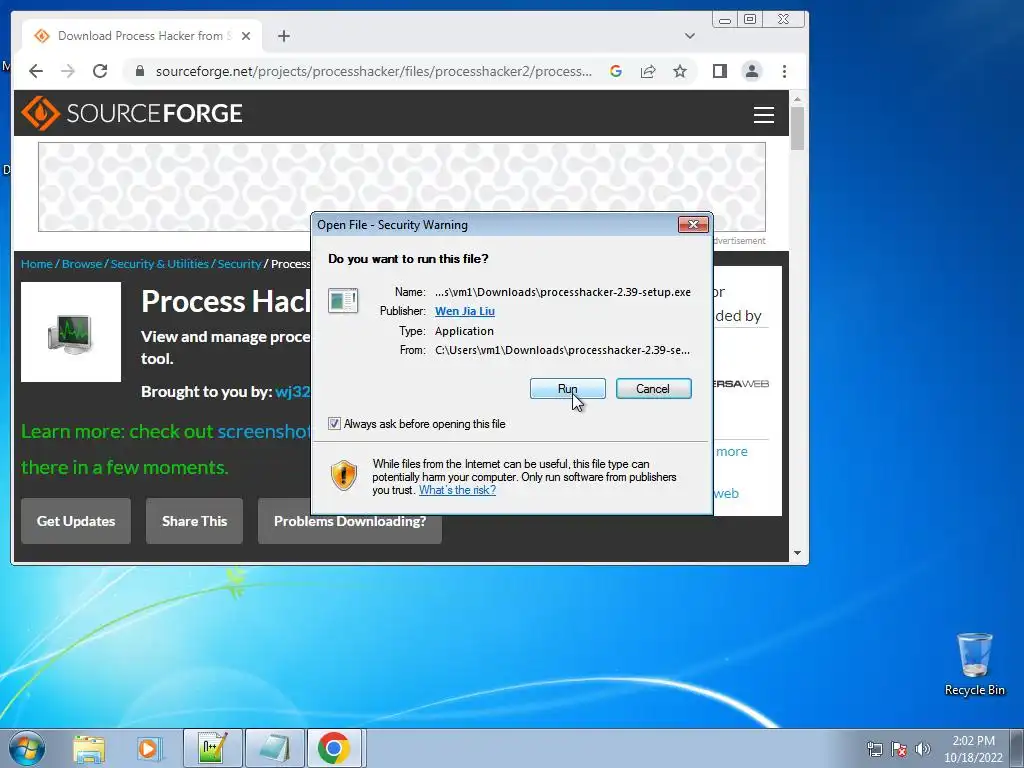Click the Google icon in address bar
This screenshot has width=1024, height=768.
[x=616, y=71]
